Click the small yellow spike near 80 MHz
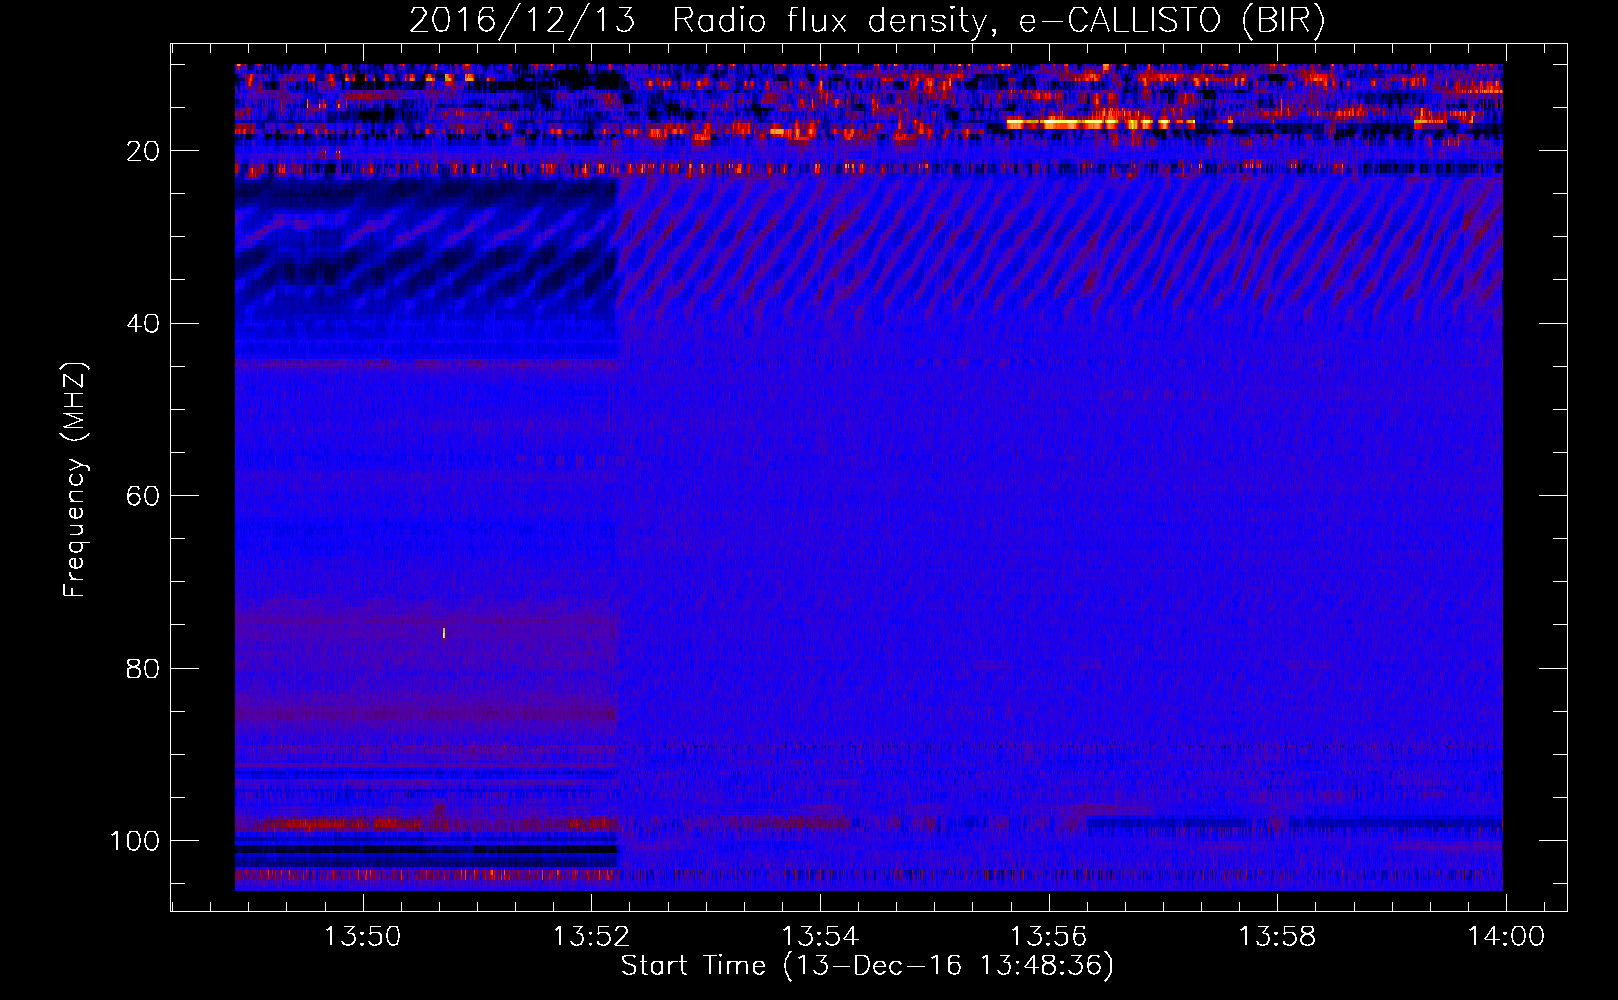Image resolution: width=1618 pixels, height=1000 pixels. [444, 633]
